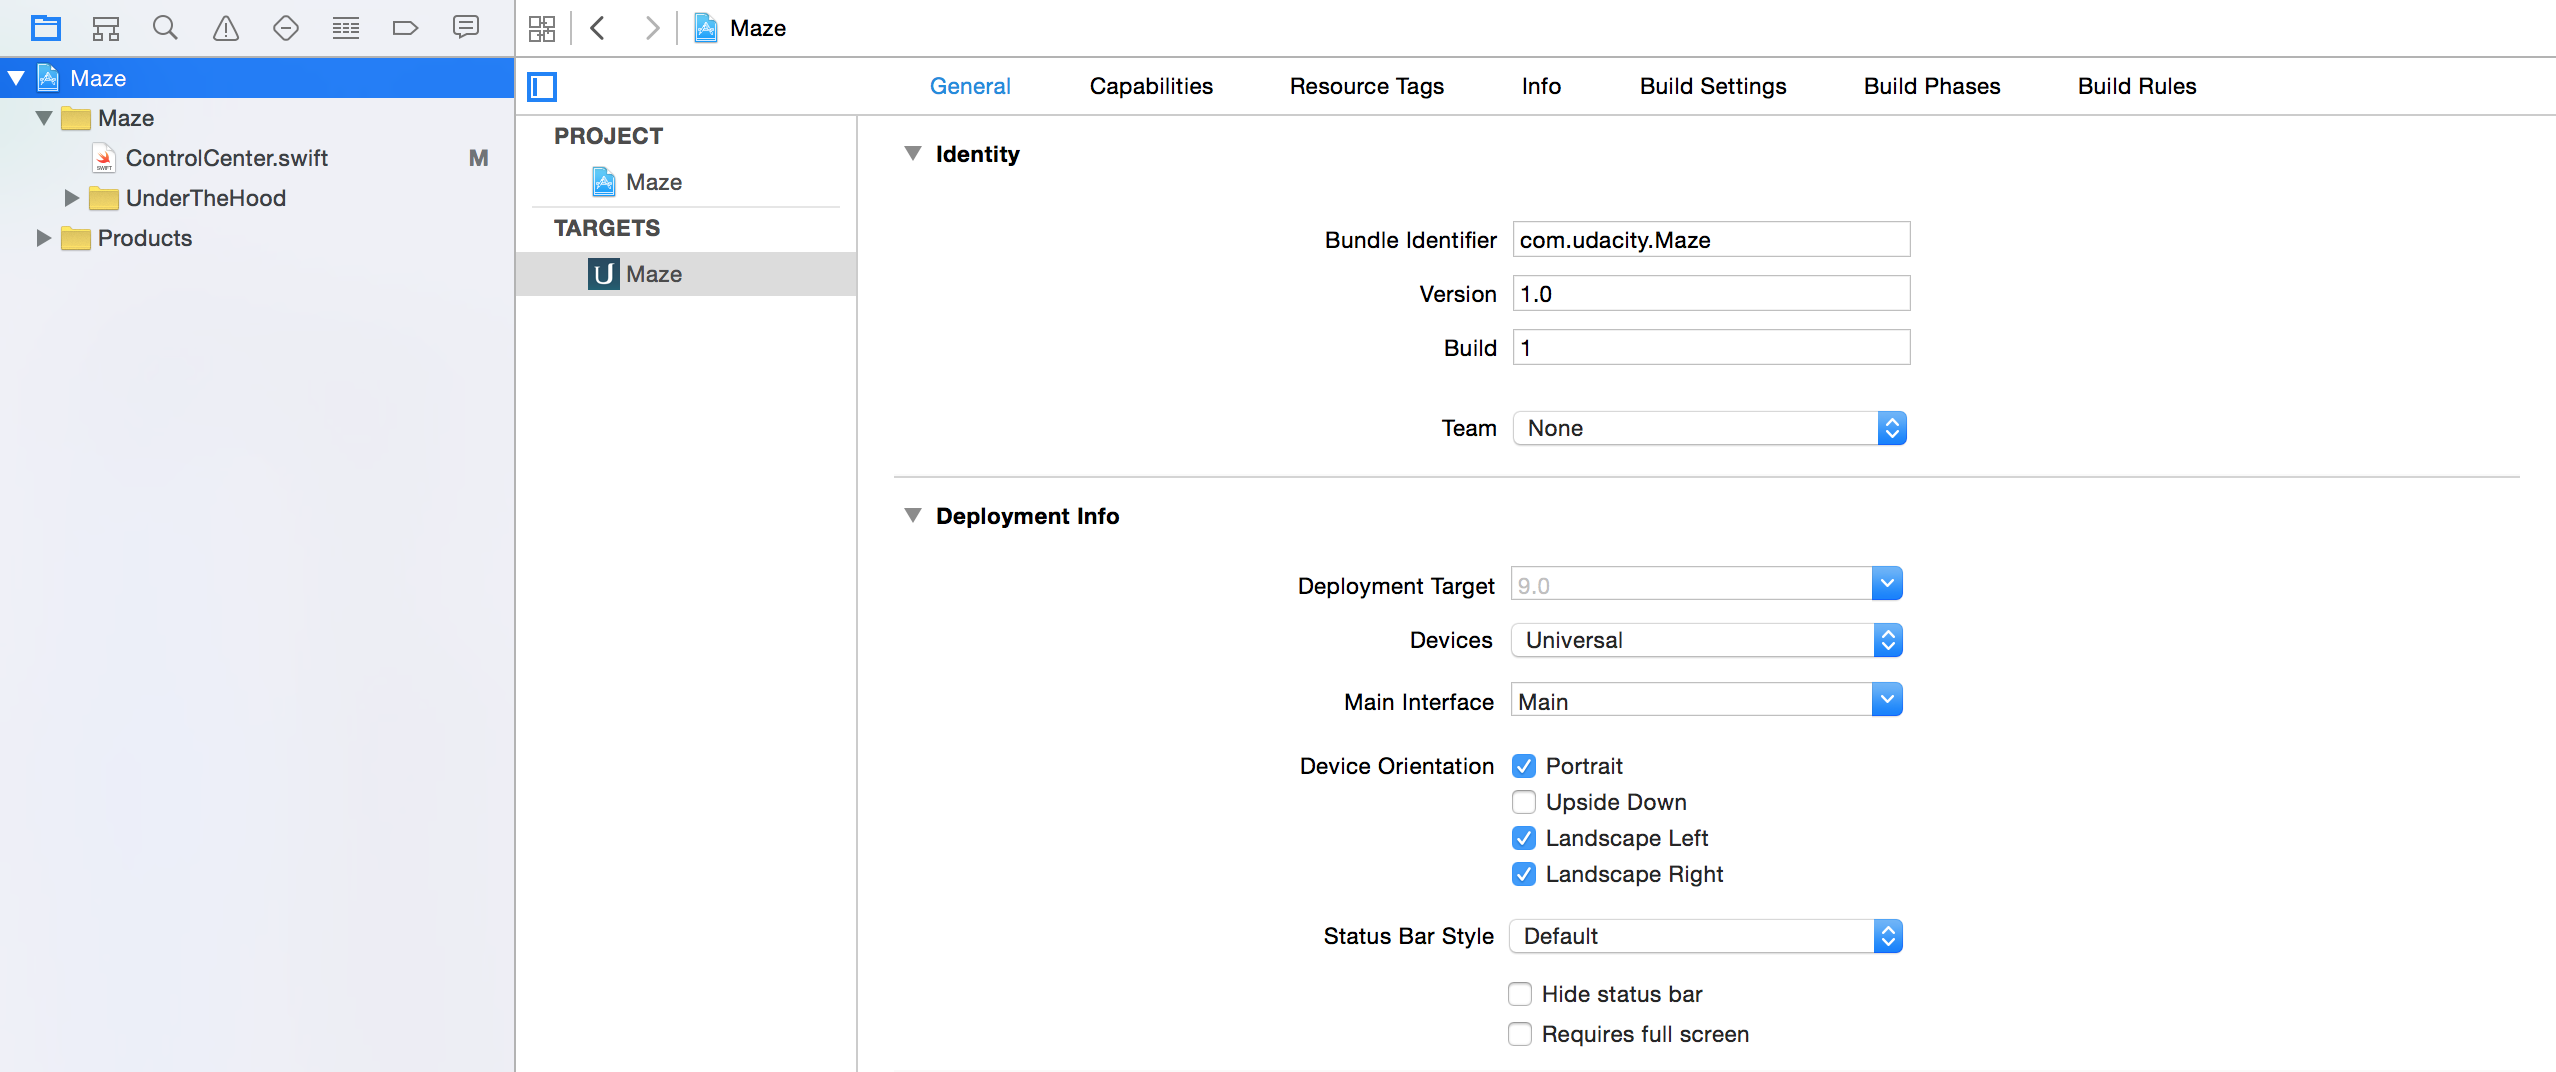Check the Hide status bar option
Viewport: 2556px width, 1072px height.
point(1520,994)
